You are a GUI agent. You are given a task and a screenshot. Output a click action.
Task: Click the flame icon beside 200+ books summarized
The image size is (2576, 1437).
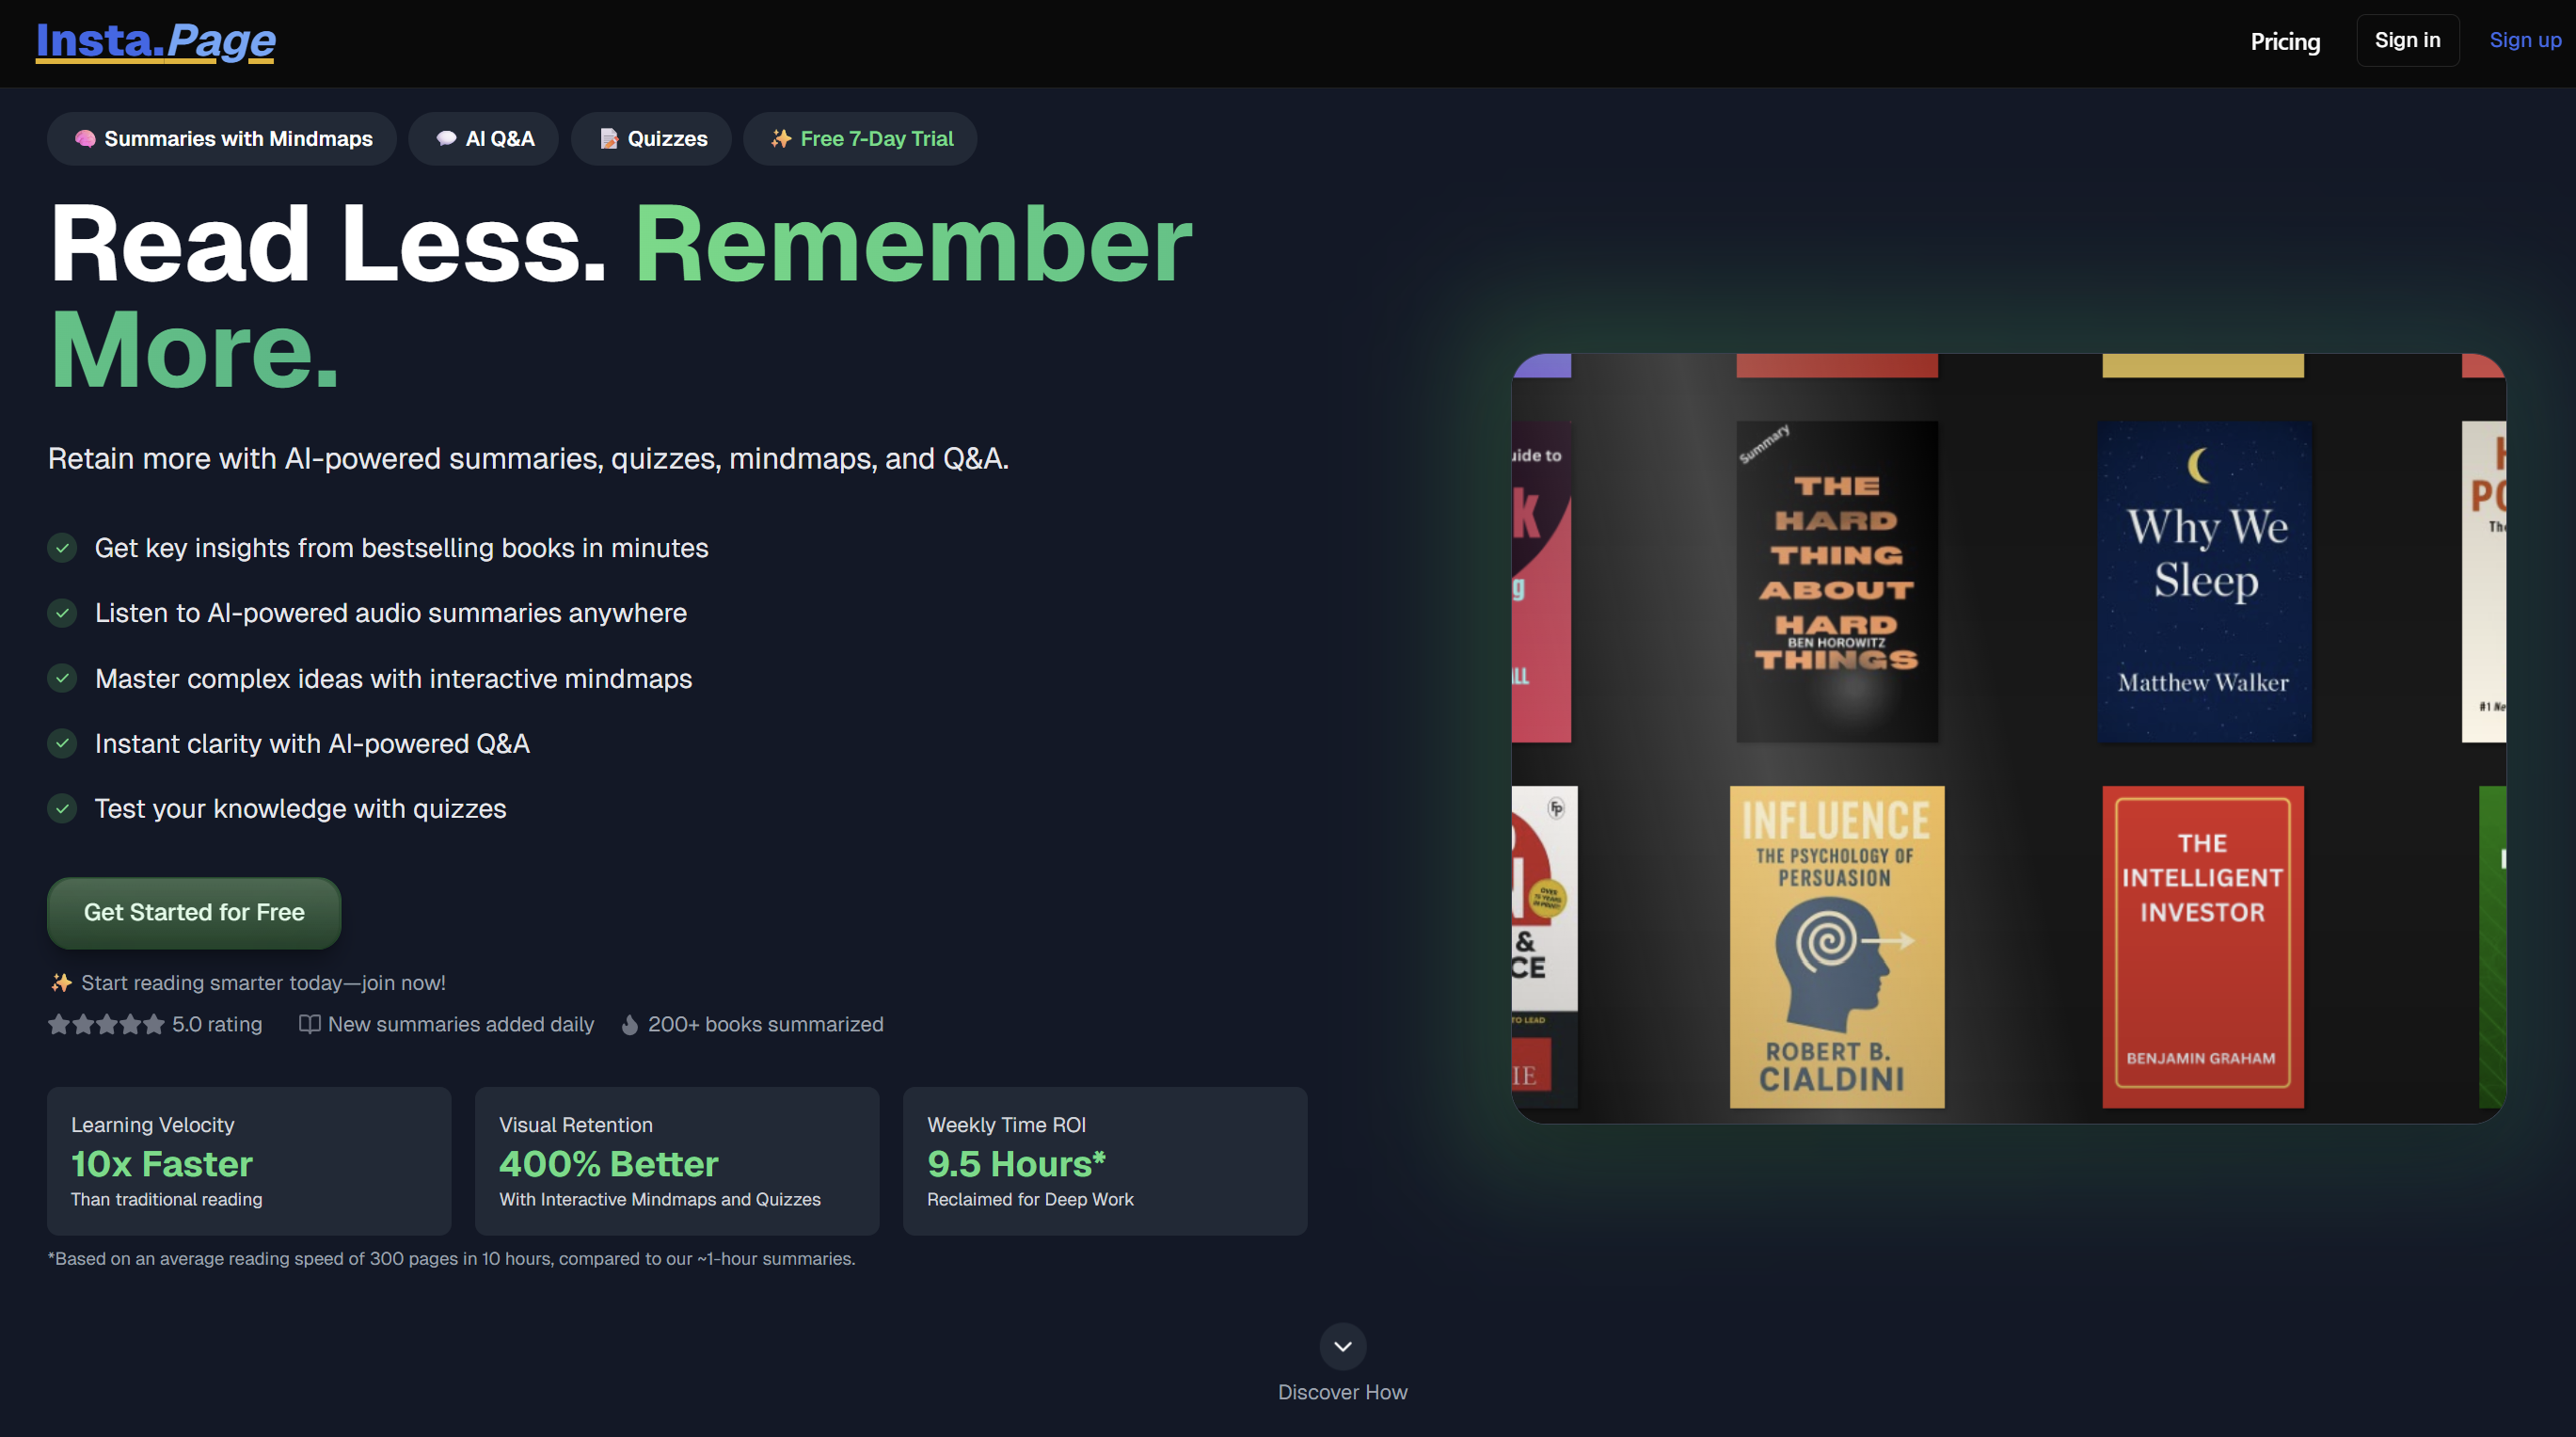630,1024
